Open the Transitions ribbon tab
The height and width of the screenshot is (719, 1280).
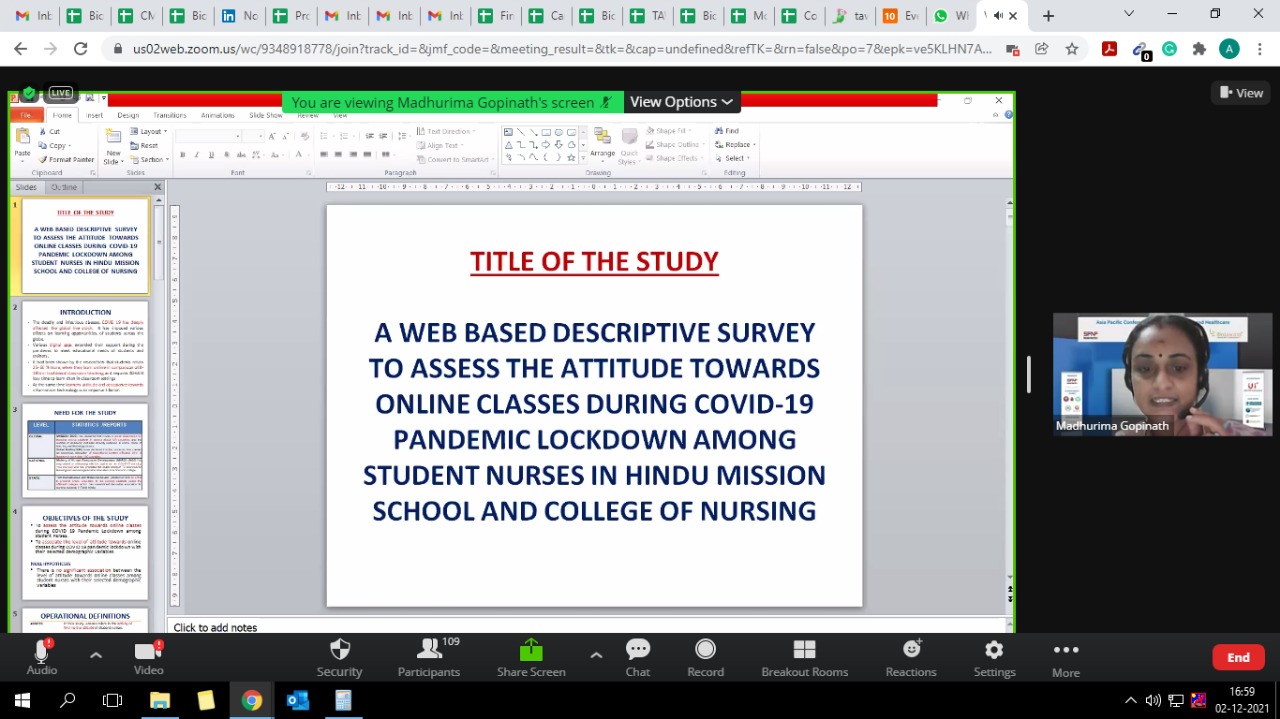click(170, 115)
